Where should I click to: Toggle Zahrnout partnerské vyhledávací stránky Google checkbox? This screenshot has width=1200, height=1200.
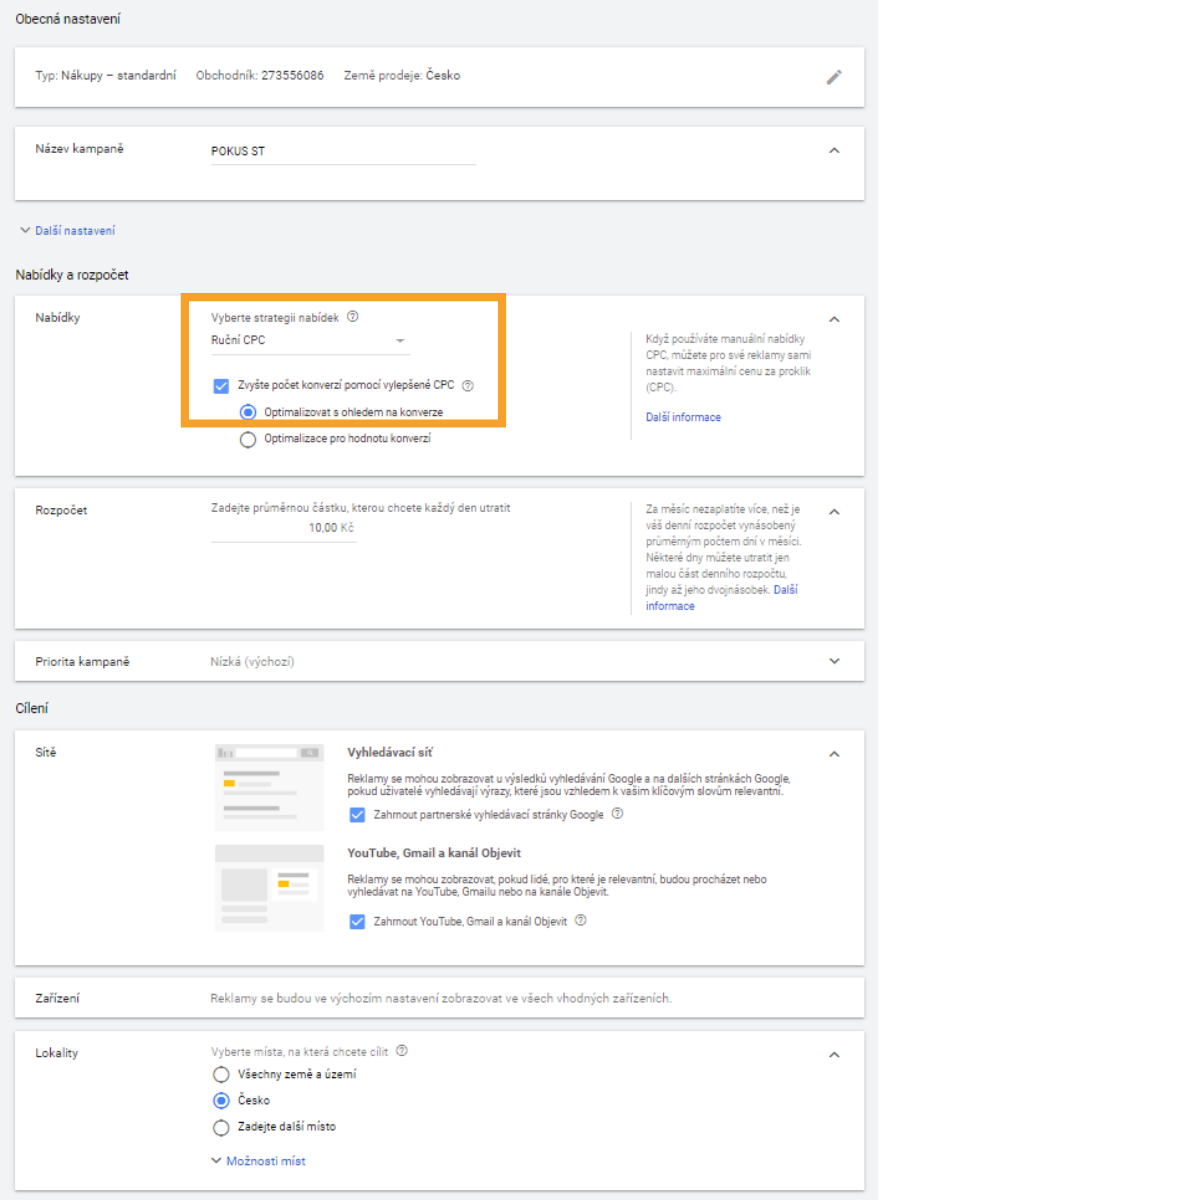coord(357,815)
